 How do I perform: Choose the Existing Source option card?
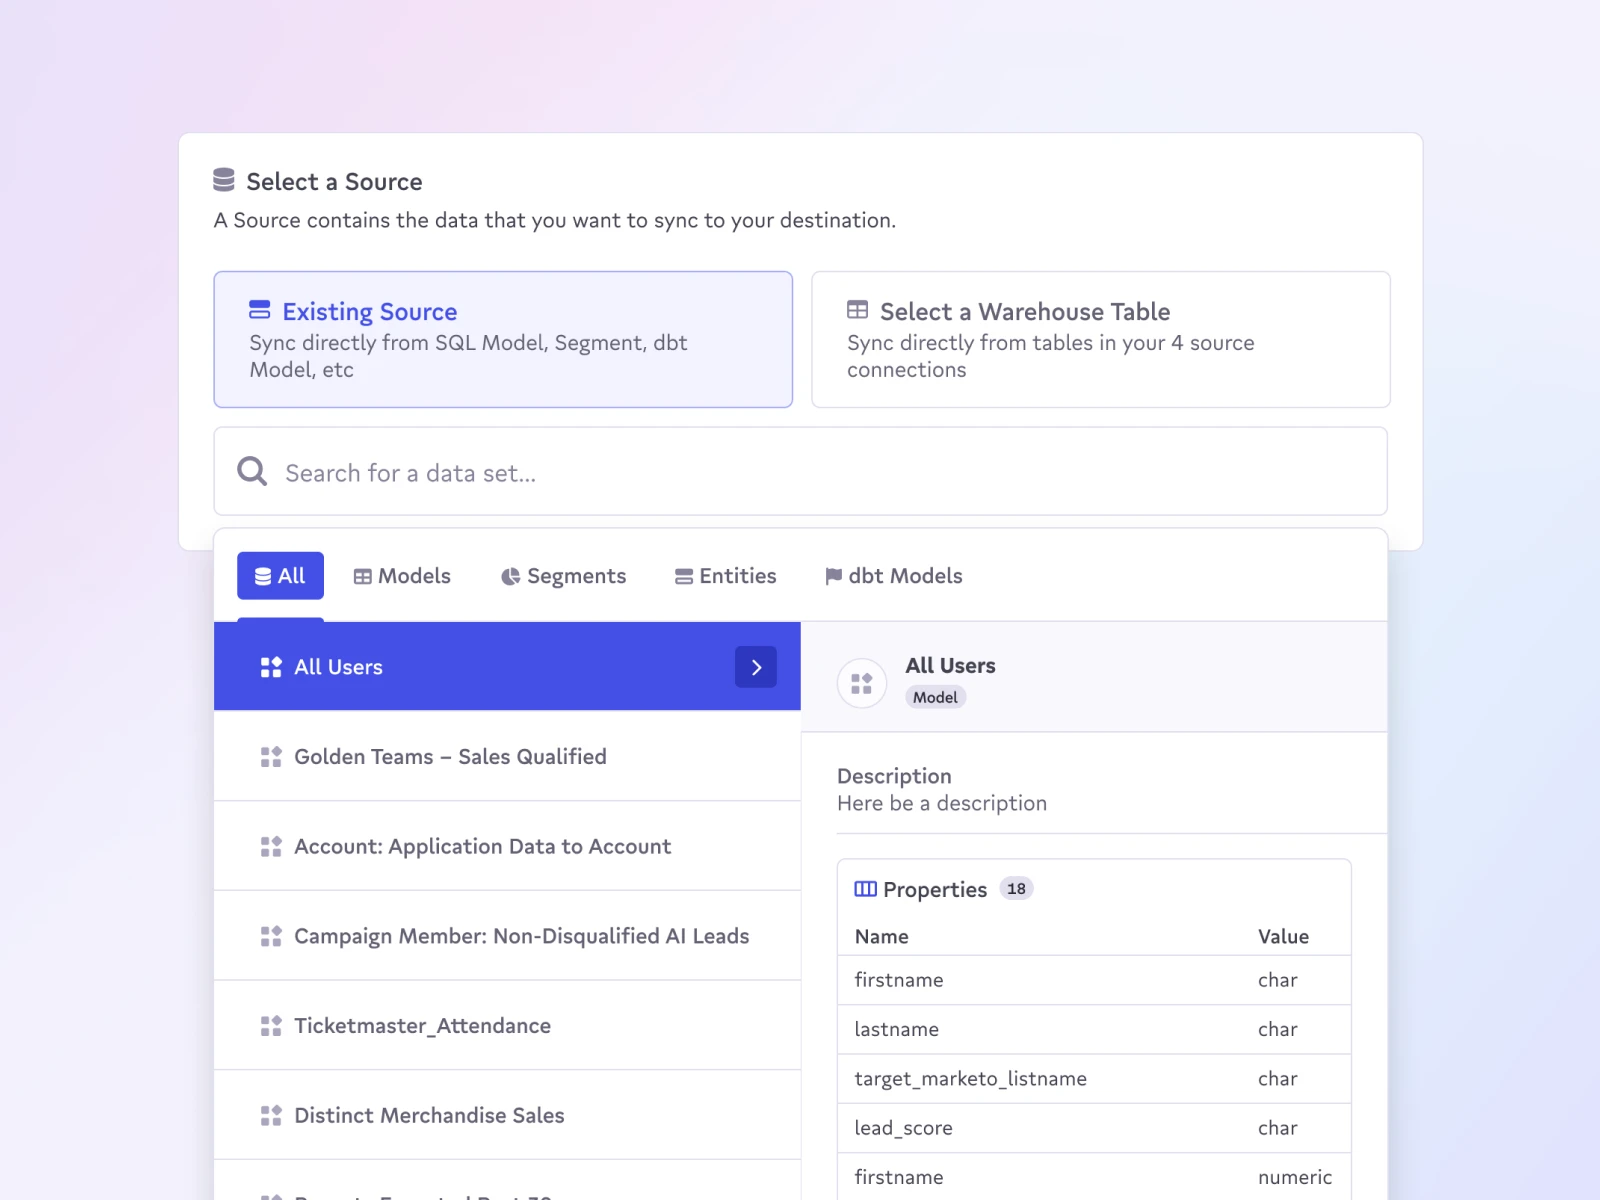[x=503, y=339]
